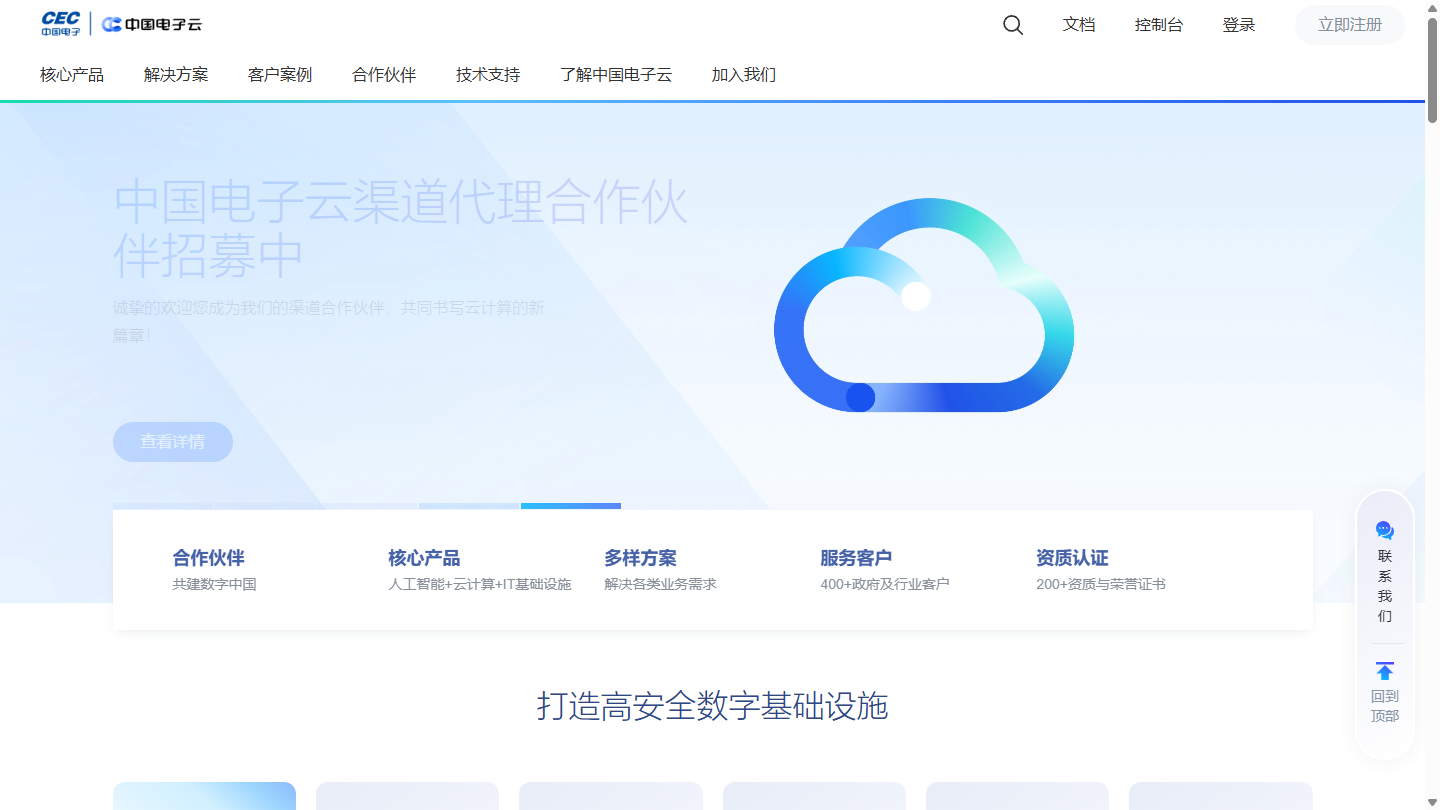Select the highlighted active banner carousel indicator
1440x810 pixels.
pyautogui.click(x=571, y=506)
